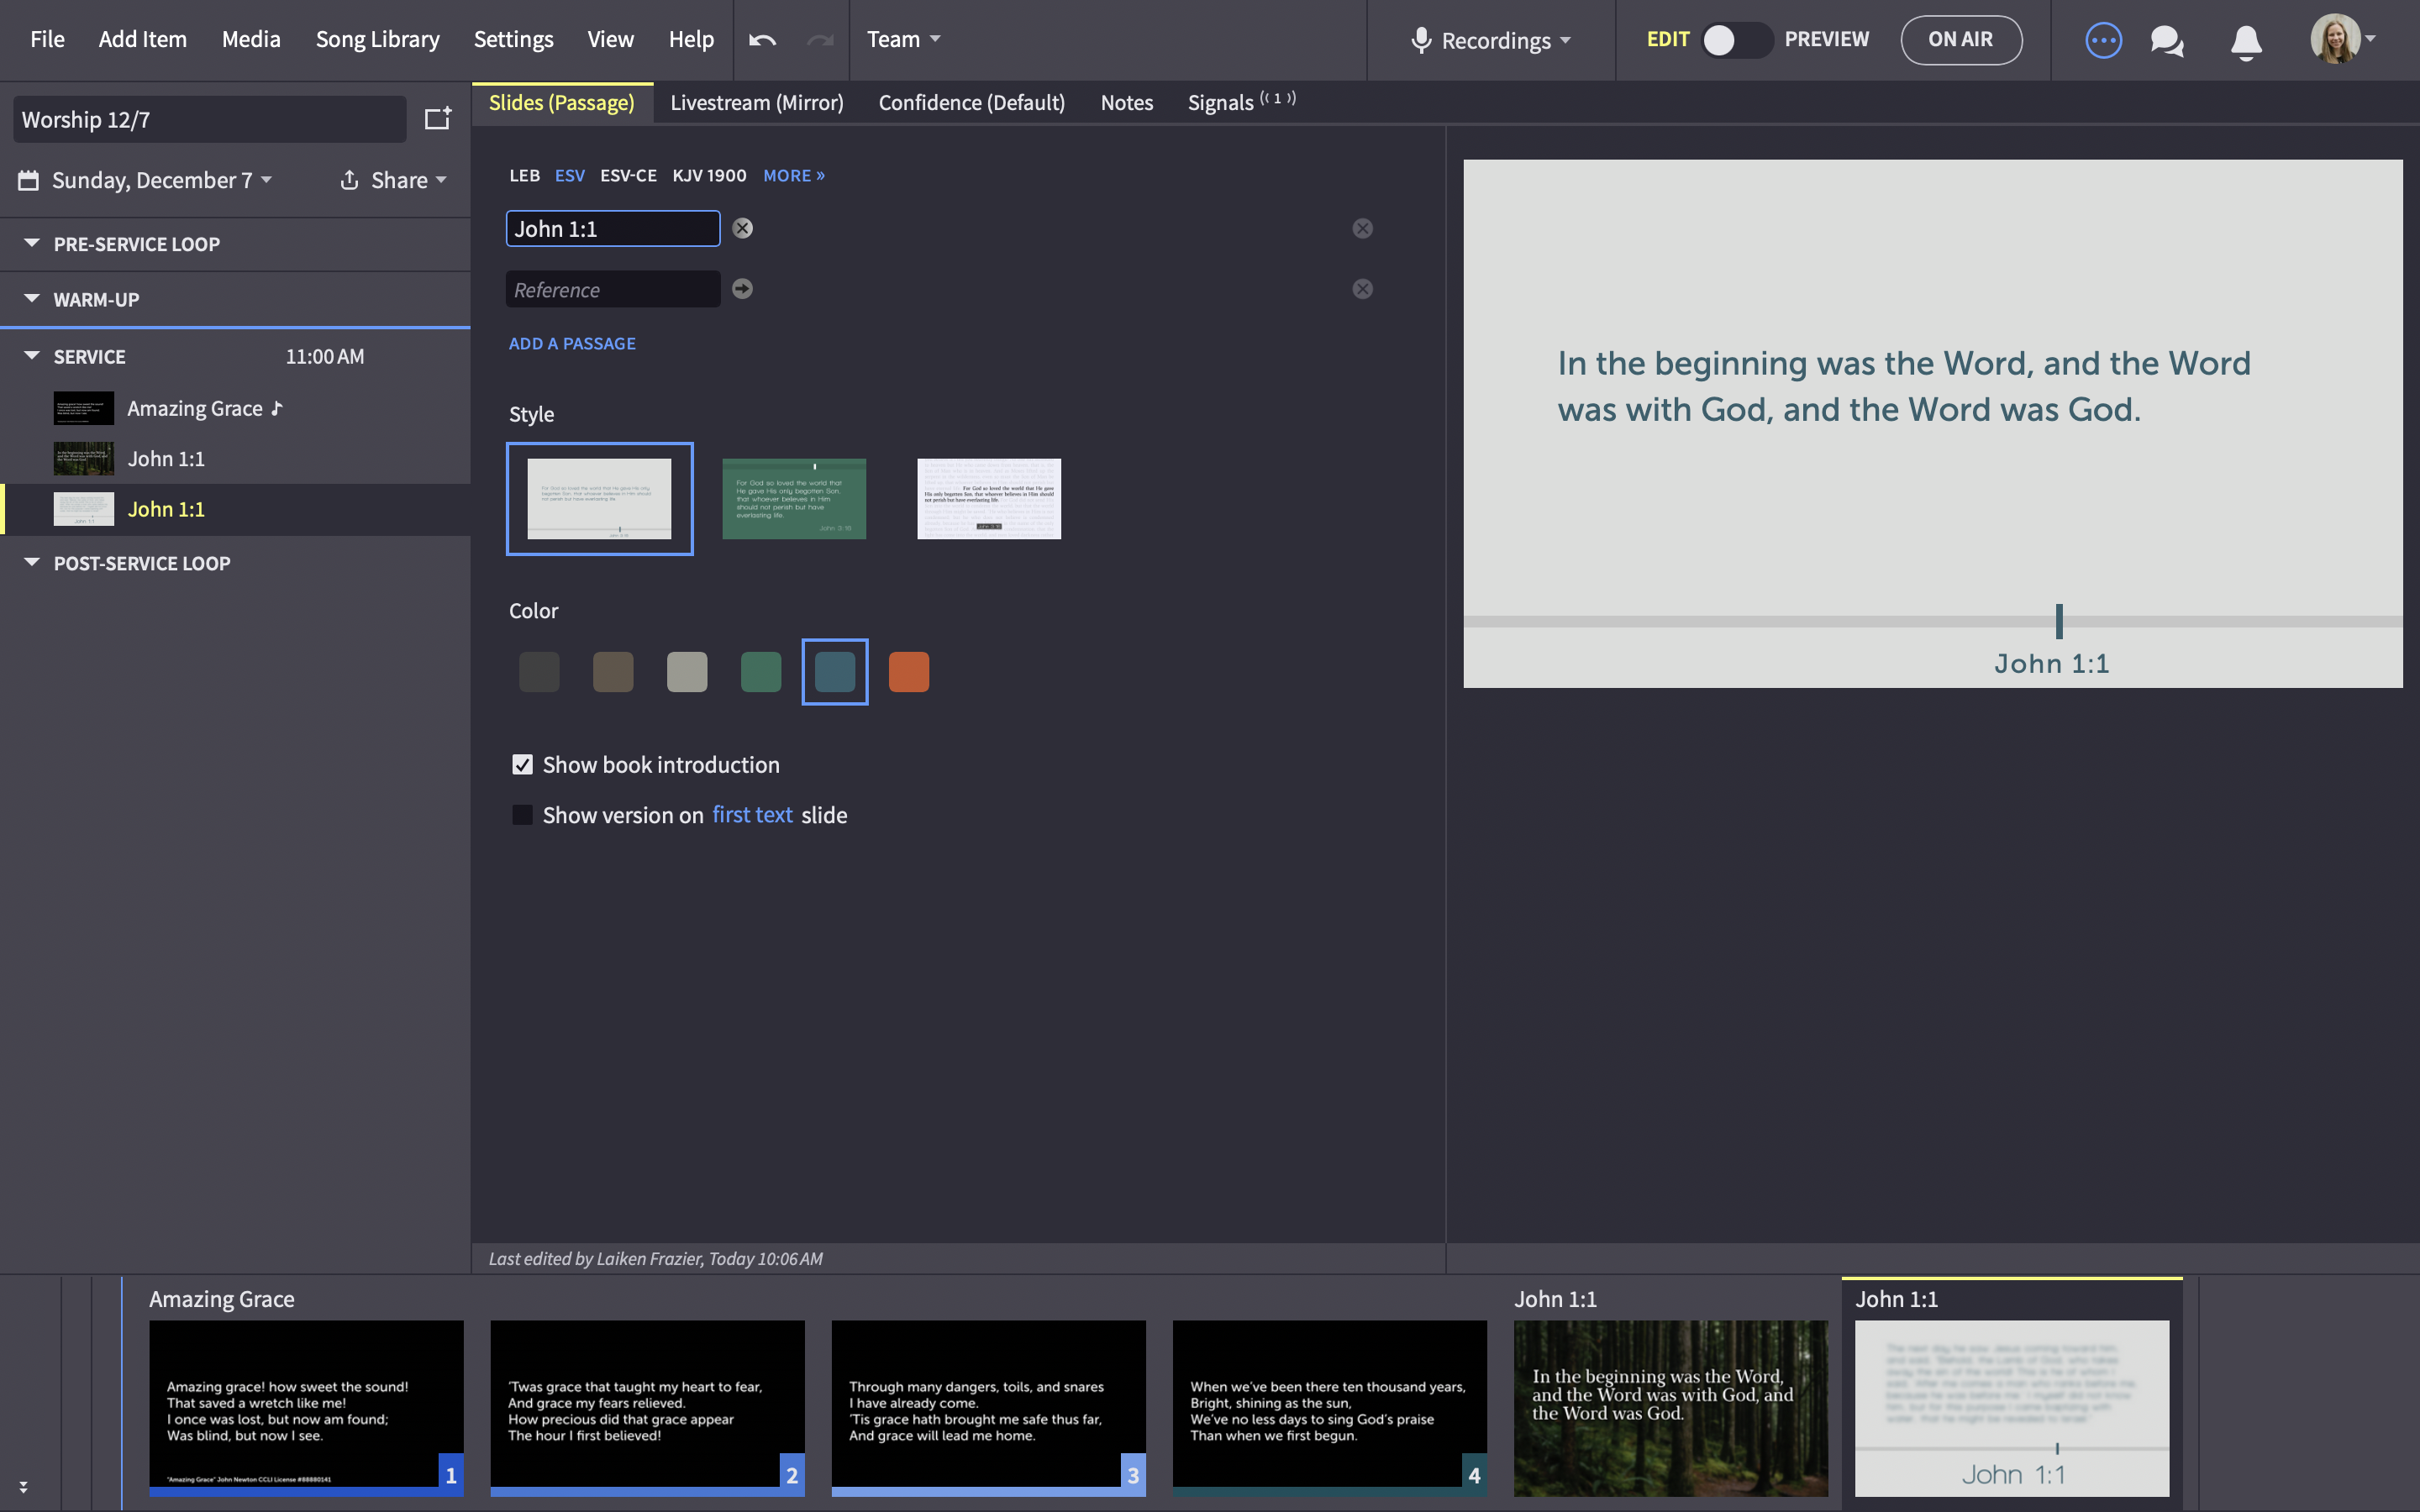Remove the empty Reference passage row
Screen dimensions: 2420x1512
(1362, 289)
